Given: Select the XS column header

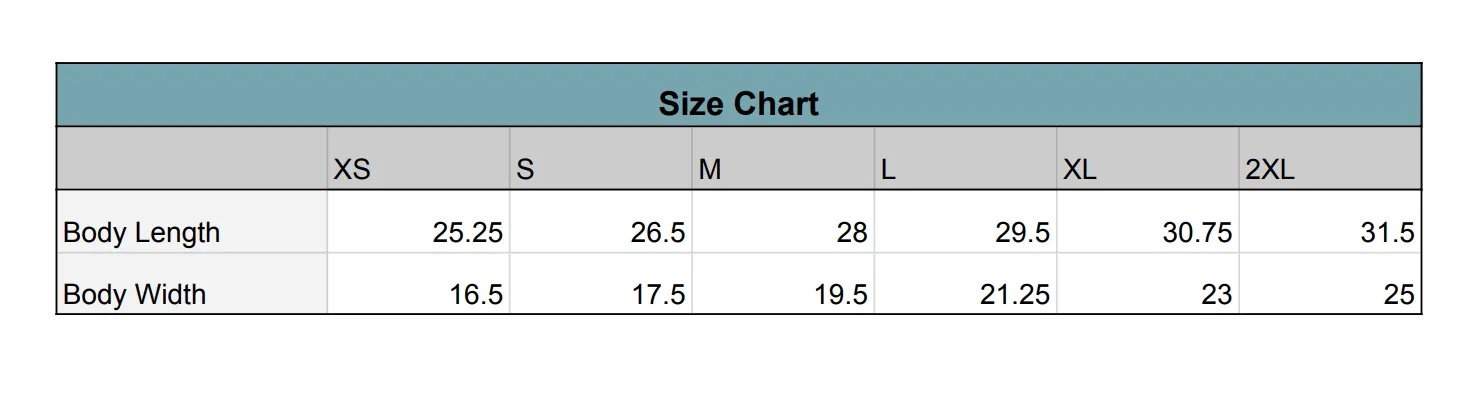Looking at the screenshot, I should [419, 158].
